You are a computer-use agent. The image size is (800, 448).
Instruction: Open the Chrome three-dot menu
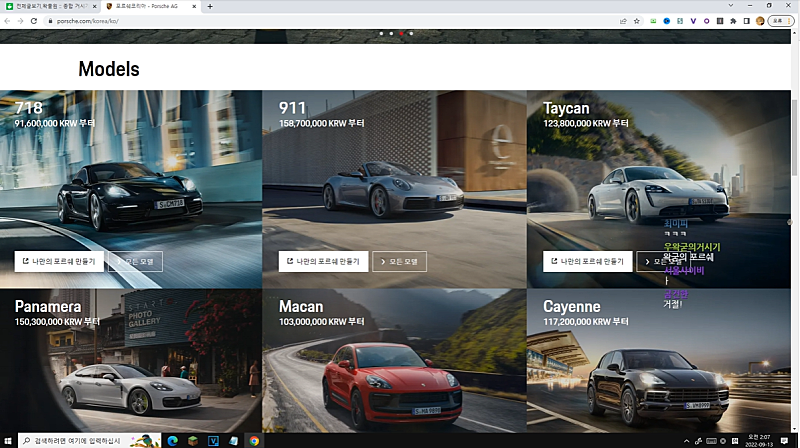pos(791,20)
